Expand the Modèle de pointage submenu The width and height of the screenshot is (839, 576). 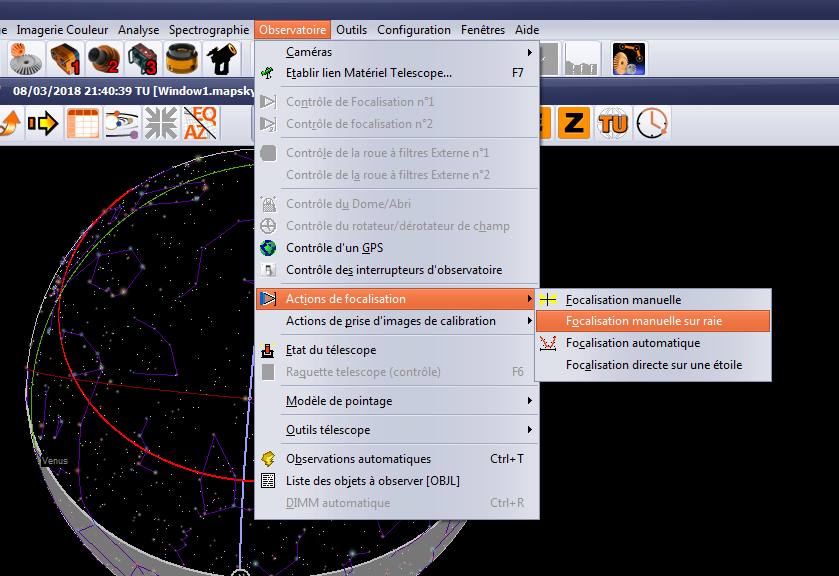397,401
